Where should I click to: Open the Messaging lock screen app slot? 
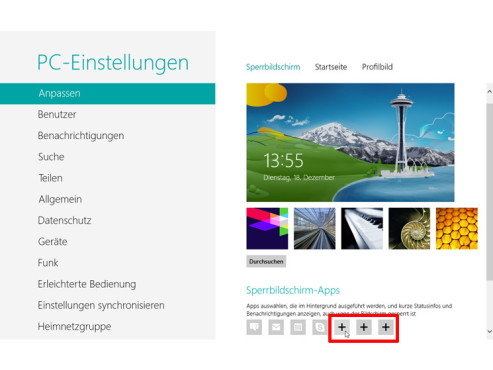[x=254, y=327]
